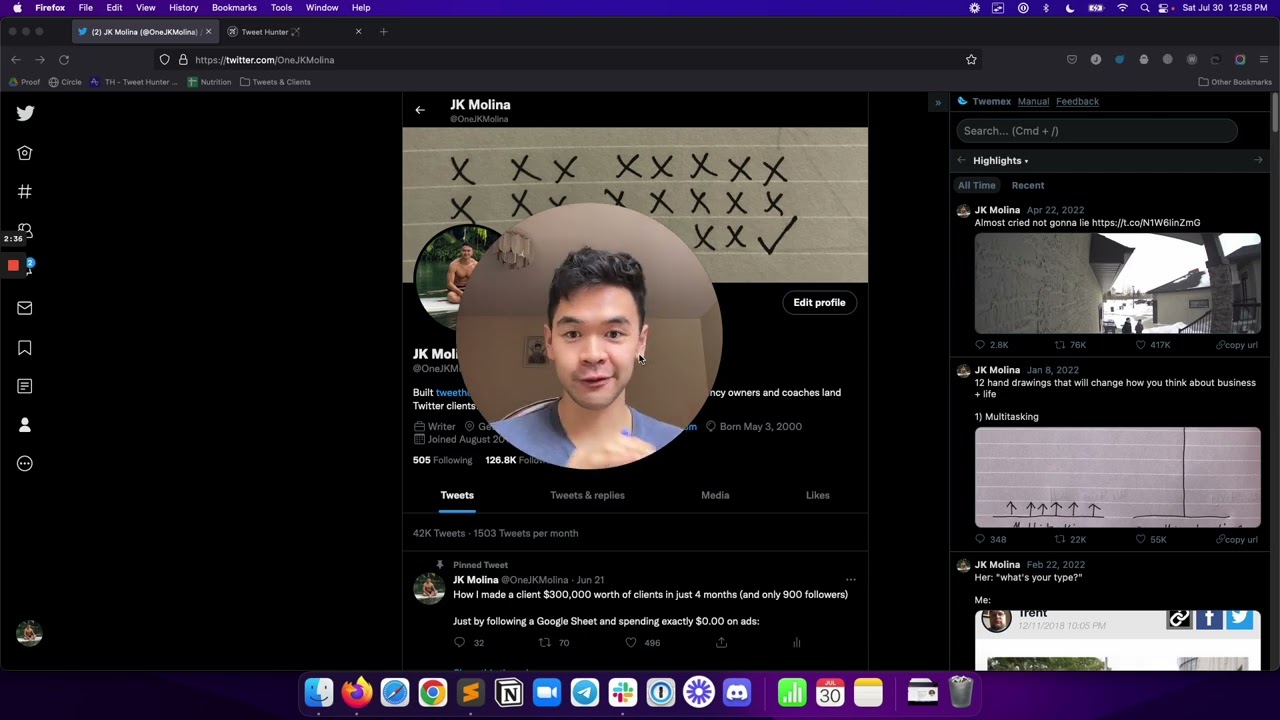Open Bookmarks icon in Twitter sidebar
The height and width of the screenshot is (720, 1280).
click(25, 347)
